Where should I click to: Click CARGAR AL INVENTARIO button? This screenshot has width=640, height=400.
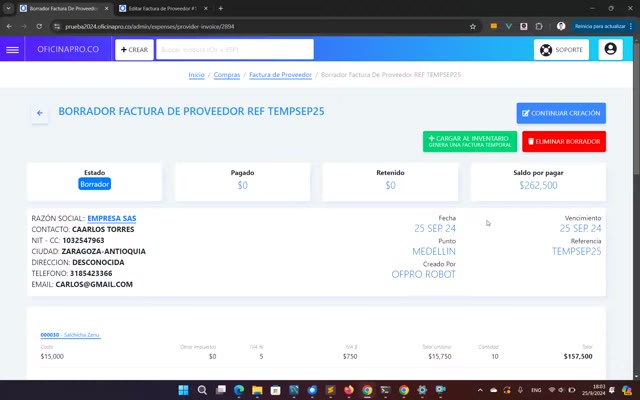[470, 141]
